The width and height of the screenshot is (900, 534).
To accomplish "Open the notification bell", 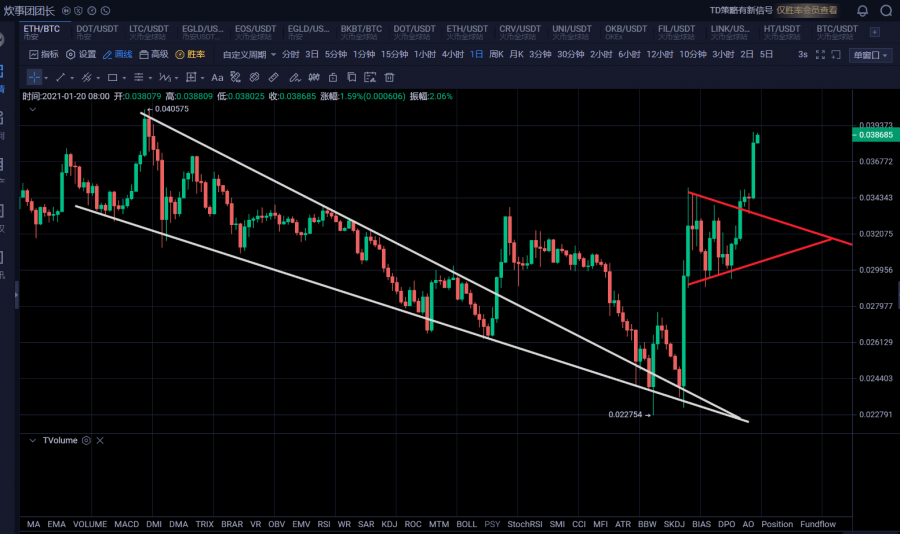I will 862,11.
